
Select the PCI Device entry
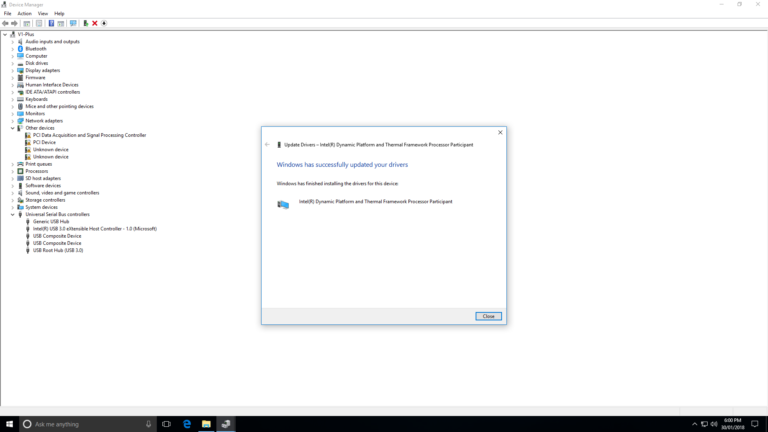click(x=44, y=143)
